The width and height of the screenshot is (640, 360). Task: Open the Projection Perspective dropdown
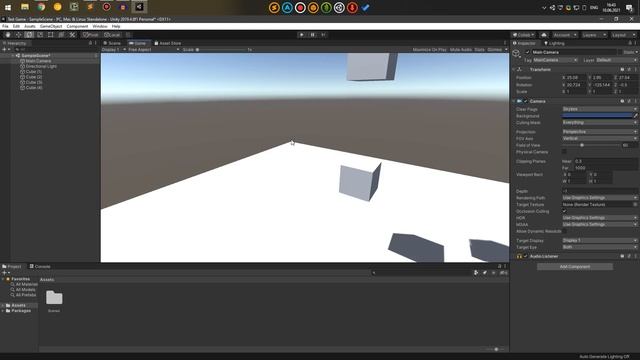tap(600, 132)
